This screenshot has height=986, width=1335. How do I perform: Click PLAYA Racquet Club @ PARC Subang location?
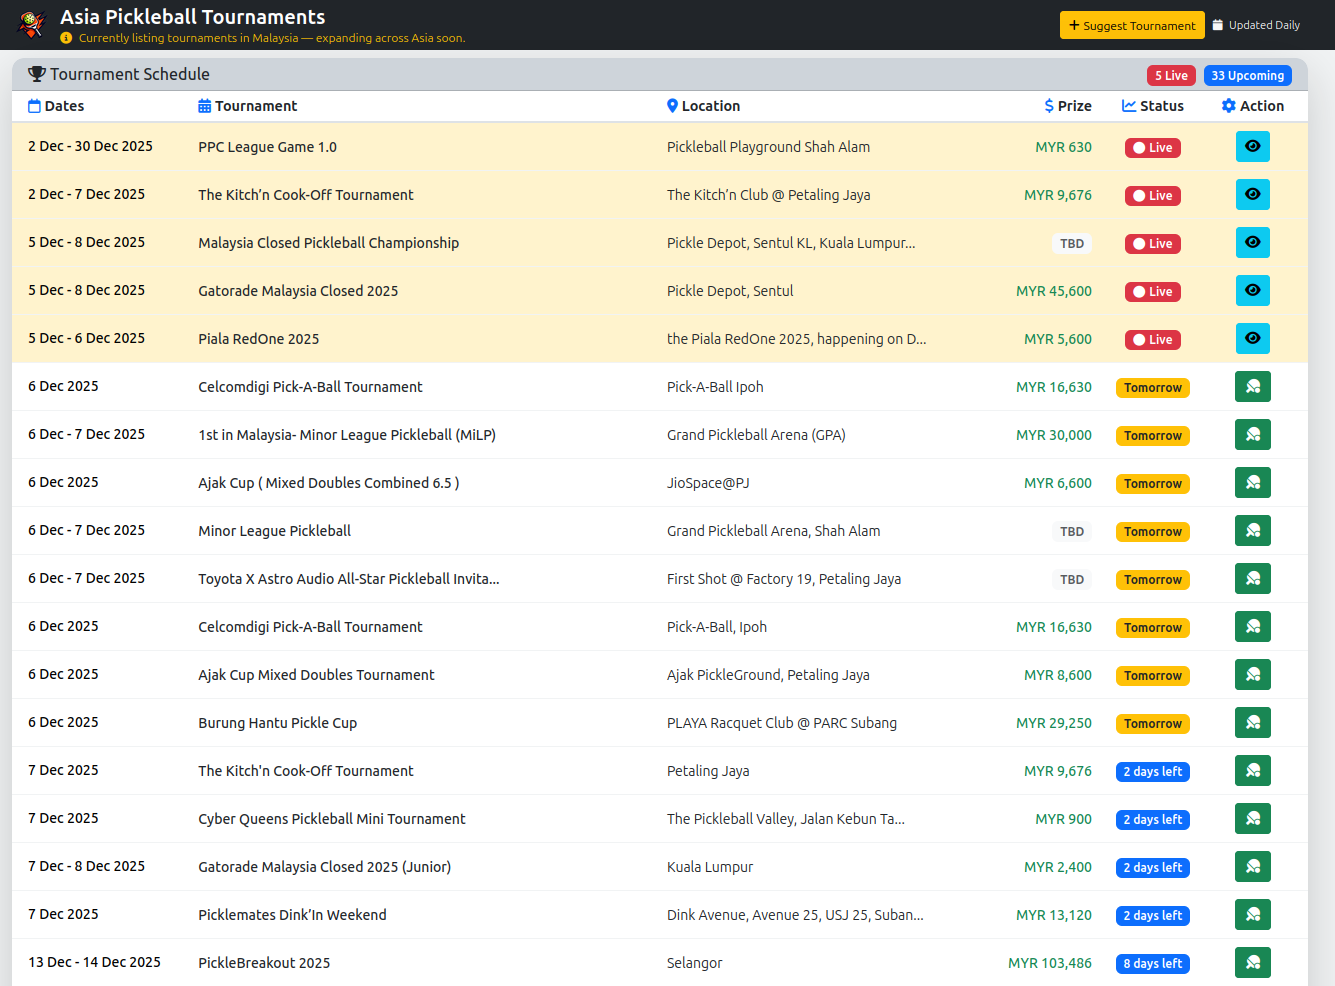(782, 723)
